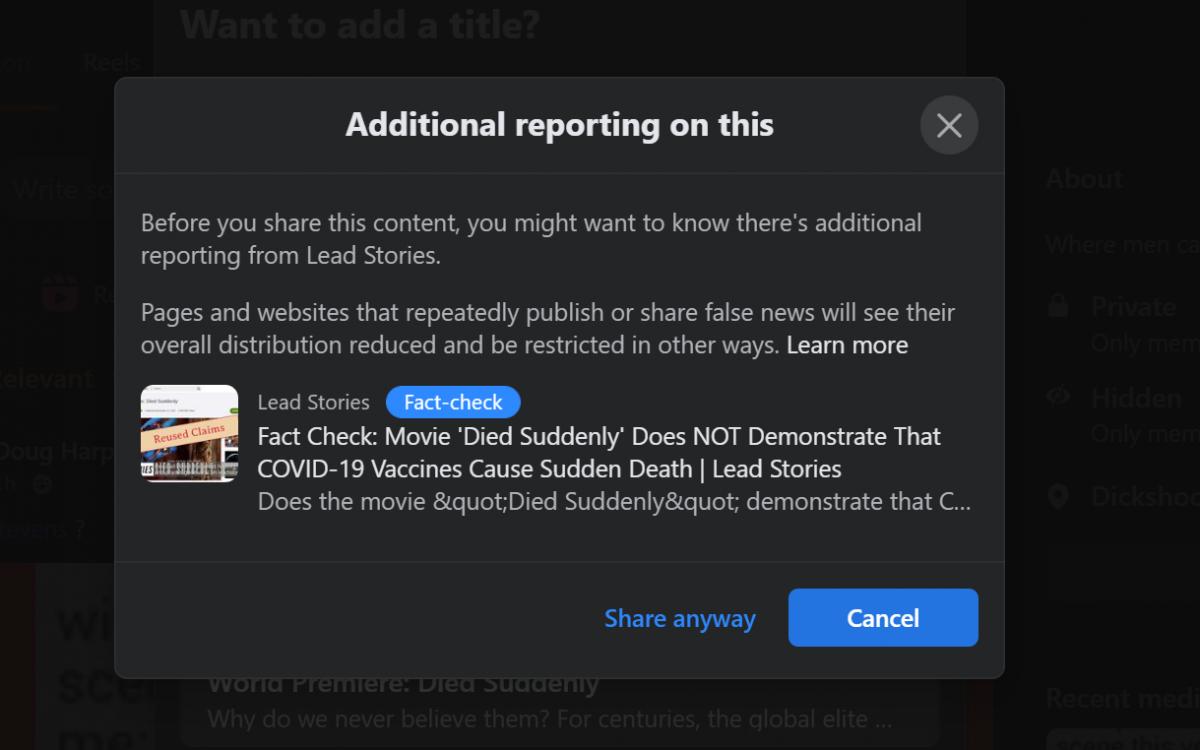The width and height of the screenshot is (1200, 750).
Task: Close the Additional reporting dialog
Action: coord(948,125)
